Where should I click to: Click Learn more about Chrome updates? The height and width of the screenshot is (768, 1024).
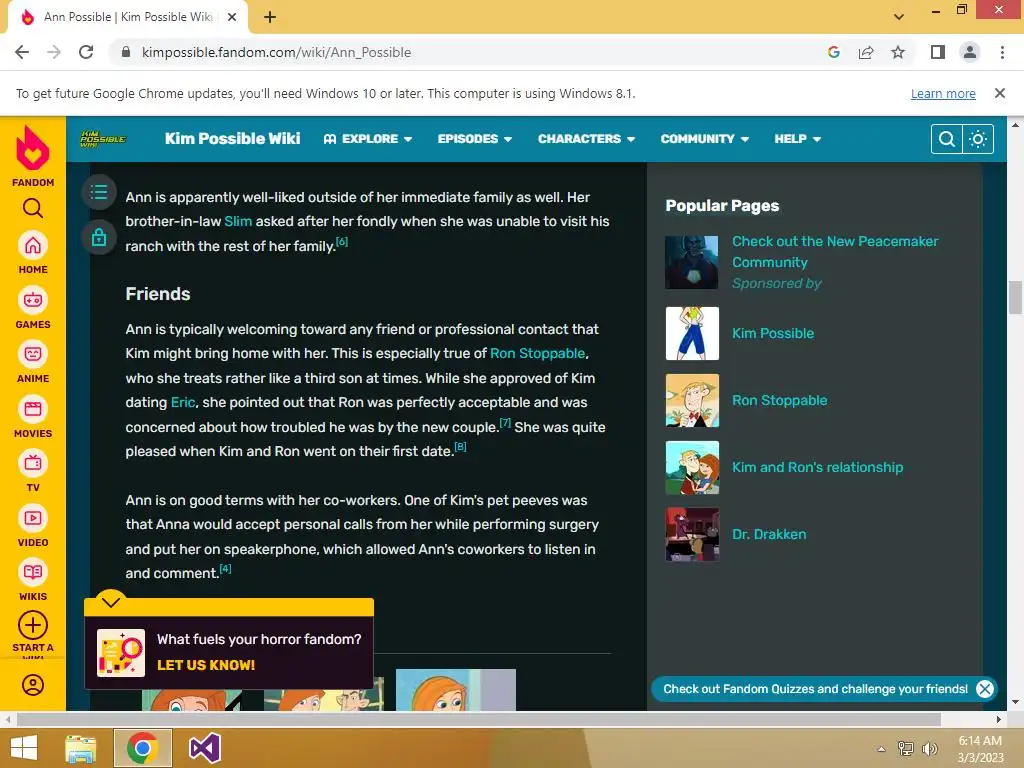(942, 93)
